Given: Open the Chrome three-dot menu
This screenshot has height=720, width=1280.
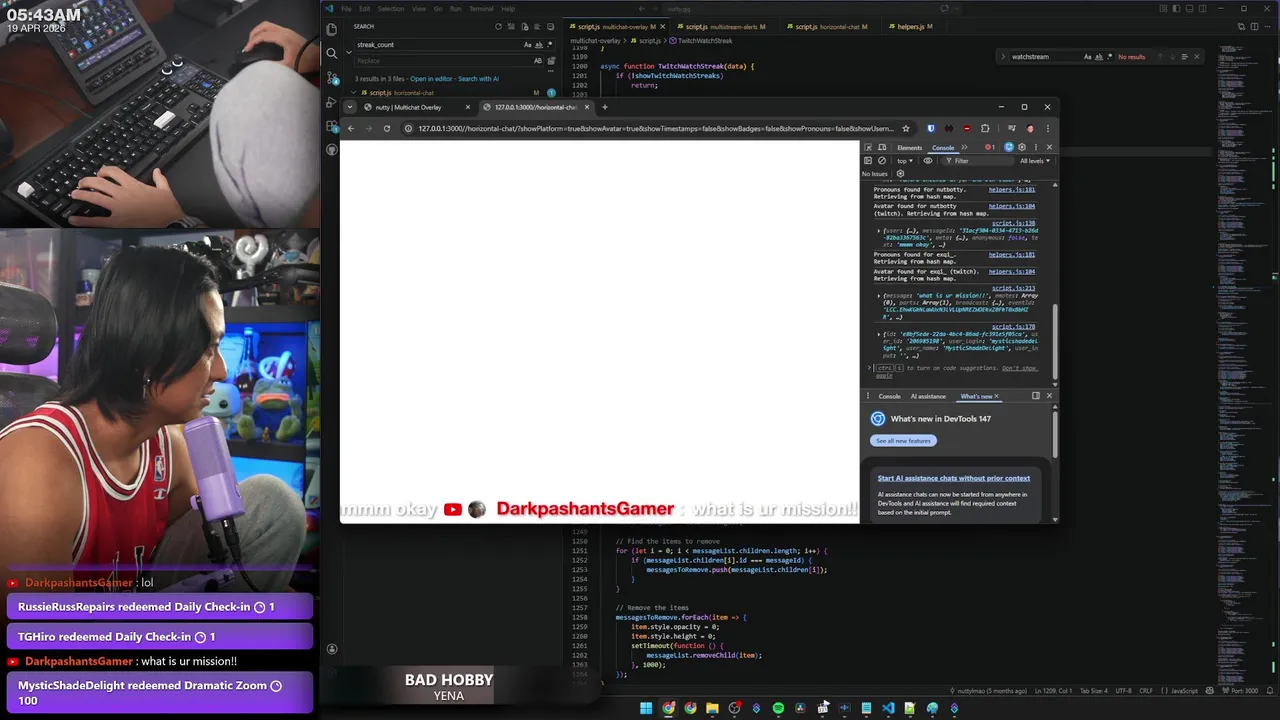Looking at the screenshot, I should pos(1048,128).
